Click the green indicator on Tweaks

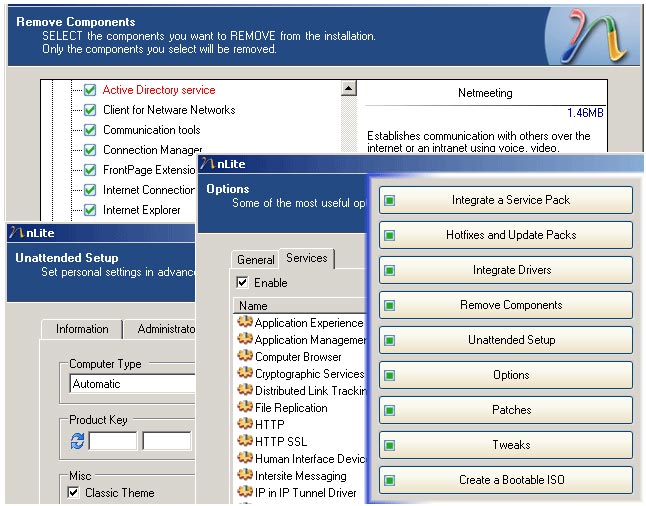click(x=389, y=445)
